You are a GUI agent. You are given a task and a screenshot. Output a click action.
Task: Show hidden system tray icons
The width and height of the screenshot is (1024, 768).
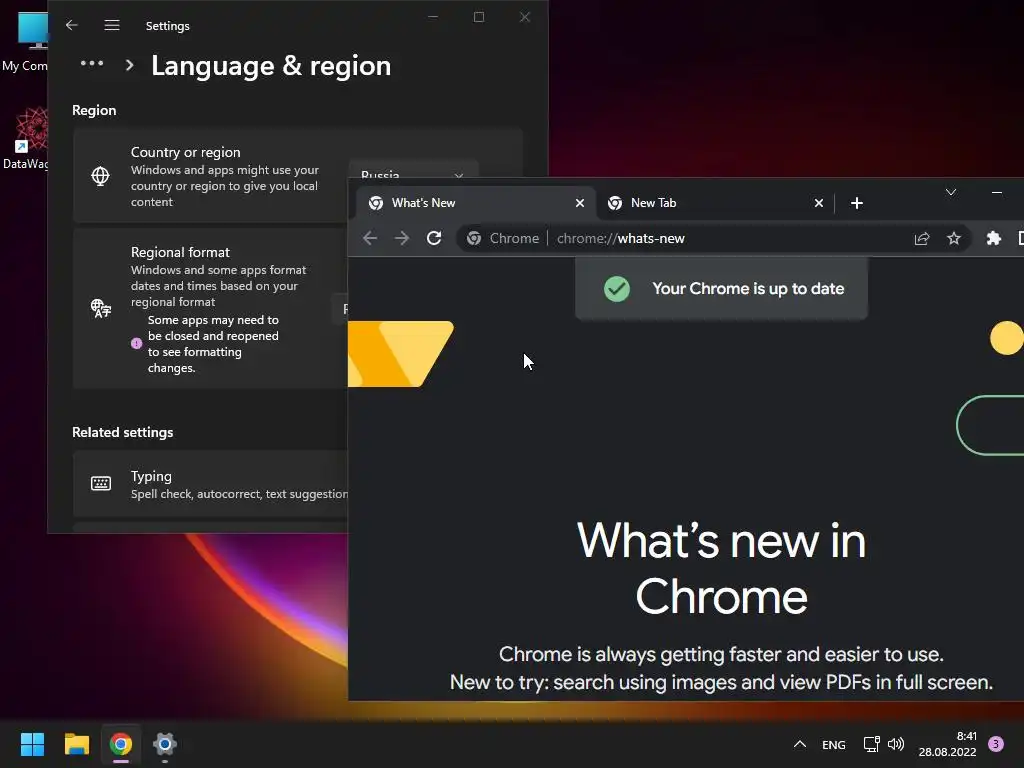pyautogui.click(x=799, y=744)
